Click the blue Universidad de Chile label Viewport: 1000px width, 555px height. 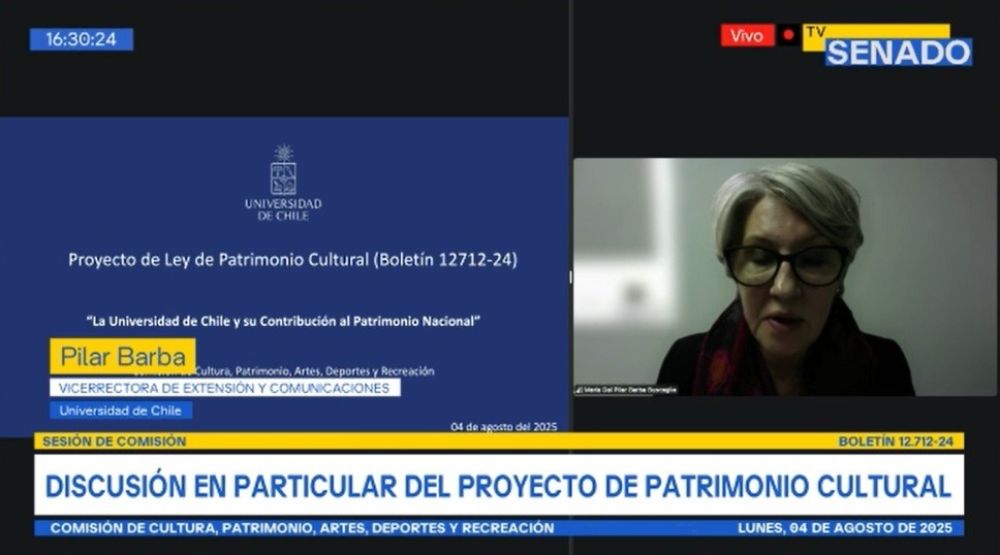coord(121,410)
